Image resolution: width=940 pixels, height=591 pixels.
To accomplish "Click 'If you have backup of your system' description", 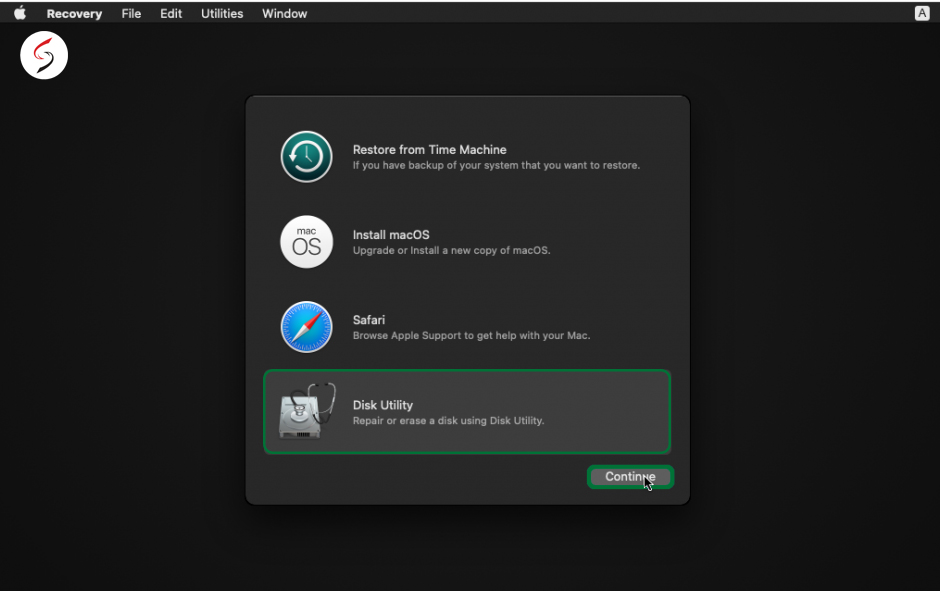I will (496, 165).
